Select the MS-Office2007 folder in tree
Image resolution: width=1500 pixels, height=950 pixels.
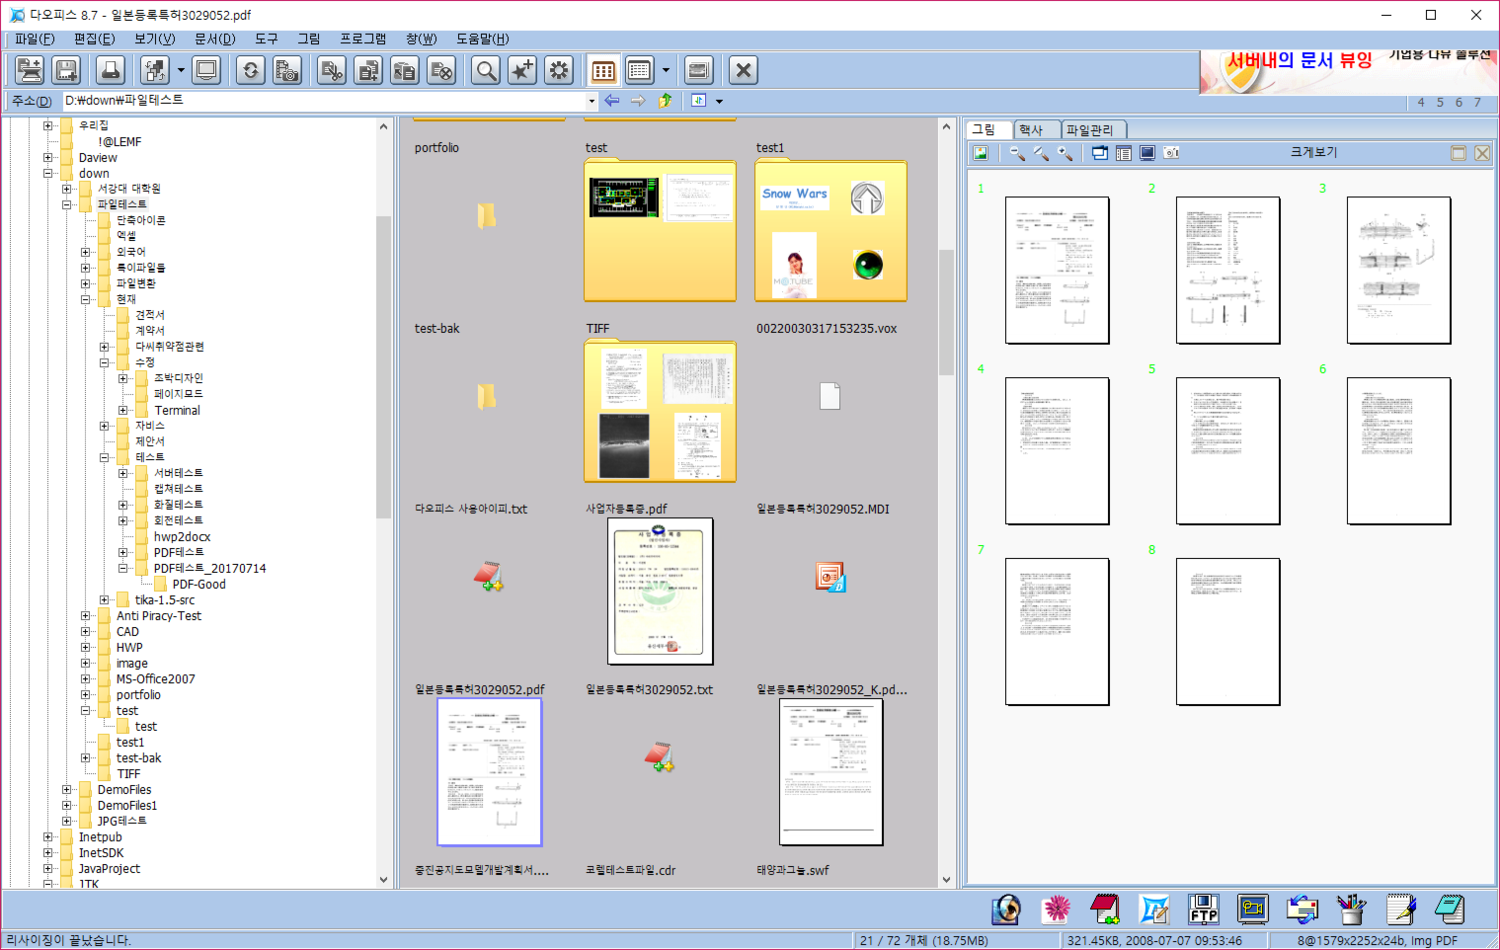(x=155, y=679)
